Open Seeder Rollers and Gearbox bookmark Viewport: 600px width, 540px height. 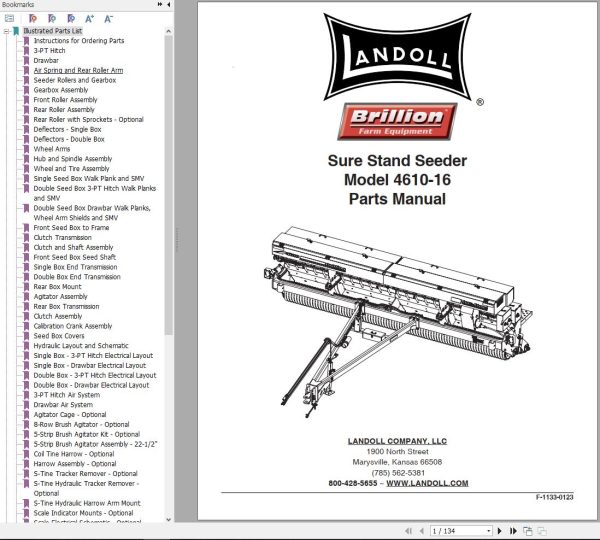75,80
